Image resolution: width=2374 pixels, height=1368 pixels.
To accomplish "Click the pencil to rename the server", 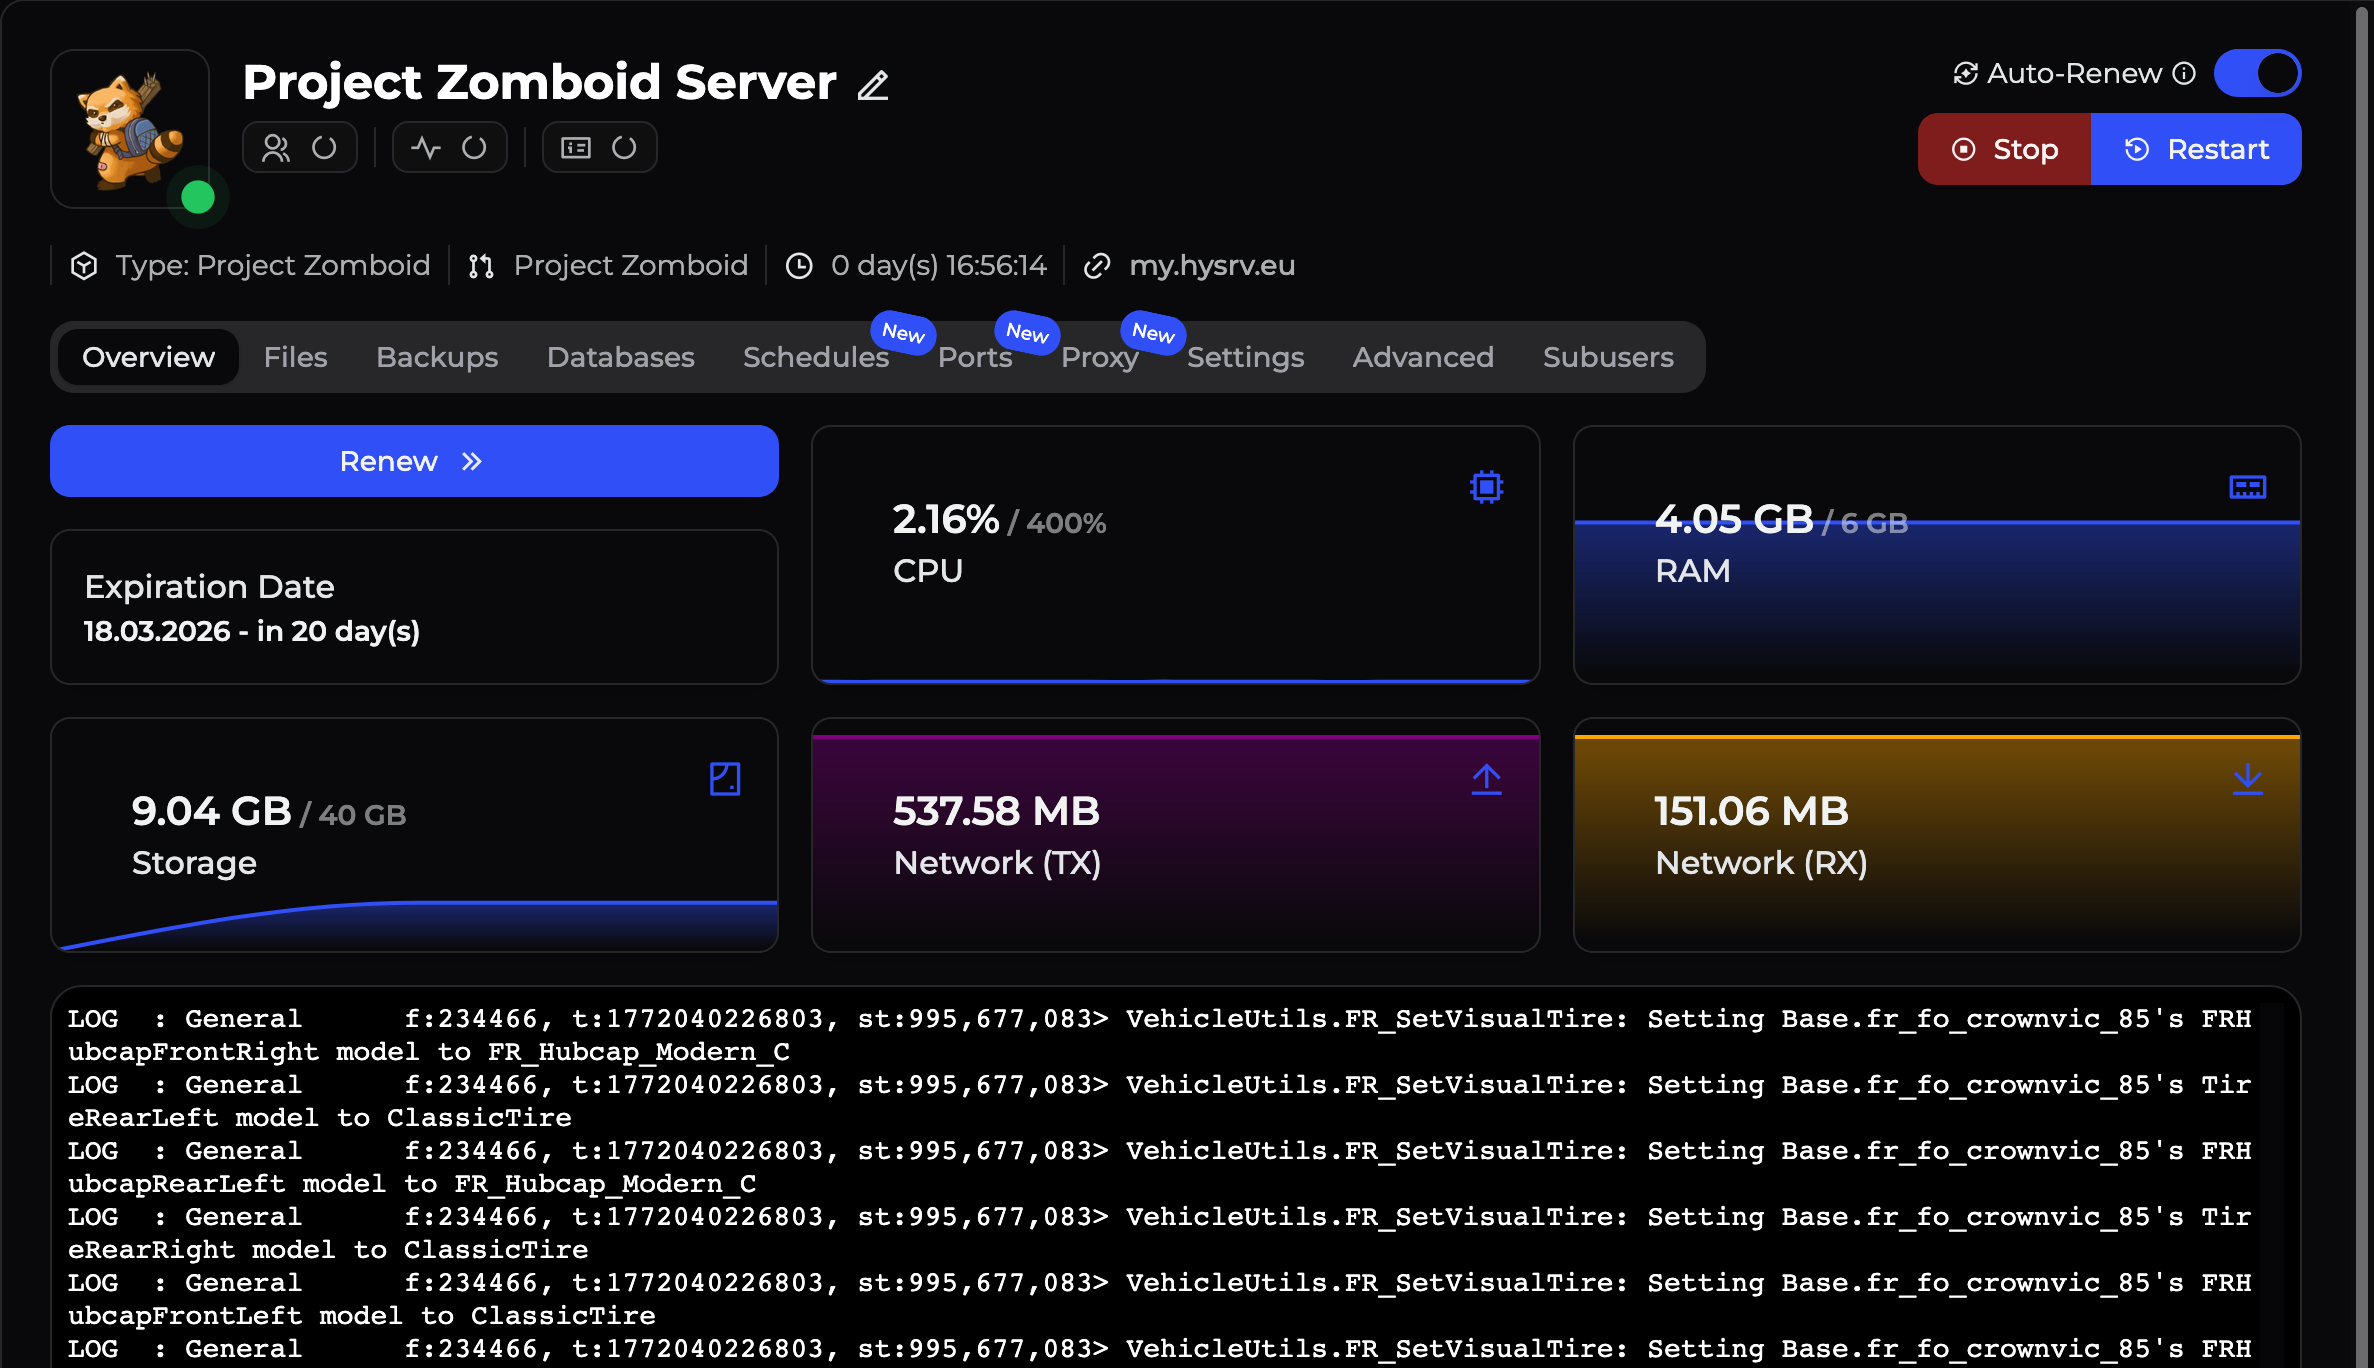I will 872,86.
